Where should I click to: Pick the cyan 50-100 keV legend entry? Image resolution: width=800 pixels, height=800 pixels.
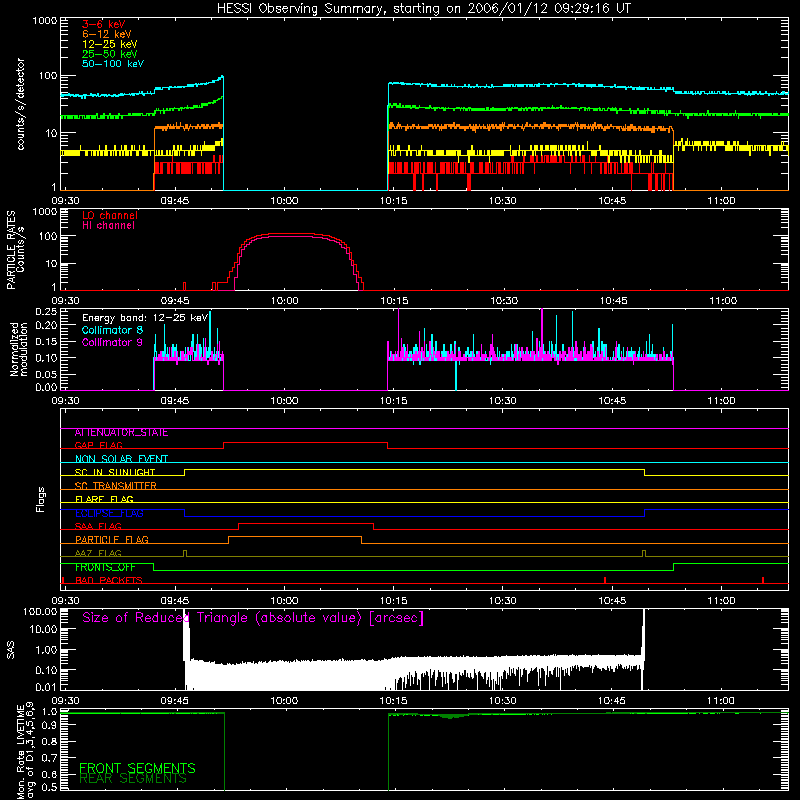pyautogui.click(x=113, y=64)
